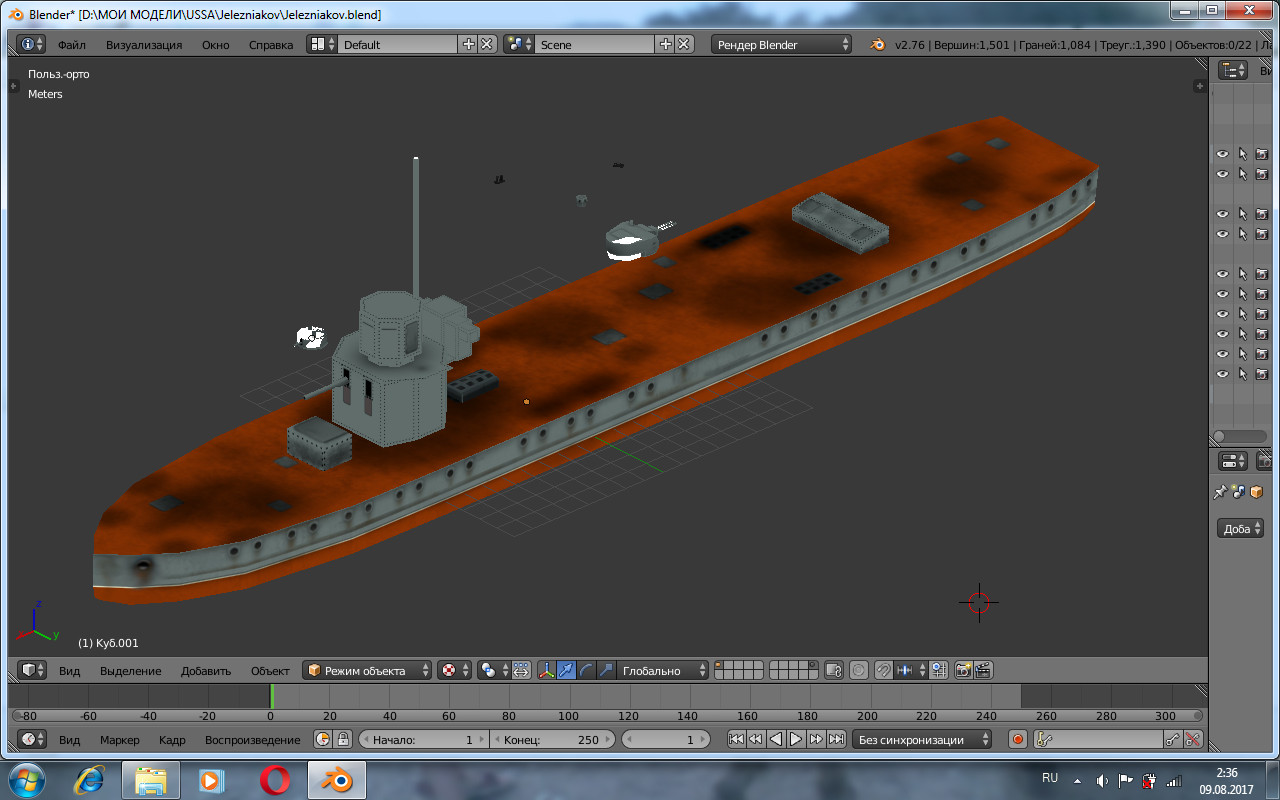Toggle visibility eye of first outliner object
The image size is (1280, 800).
coord(1222,154)
